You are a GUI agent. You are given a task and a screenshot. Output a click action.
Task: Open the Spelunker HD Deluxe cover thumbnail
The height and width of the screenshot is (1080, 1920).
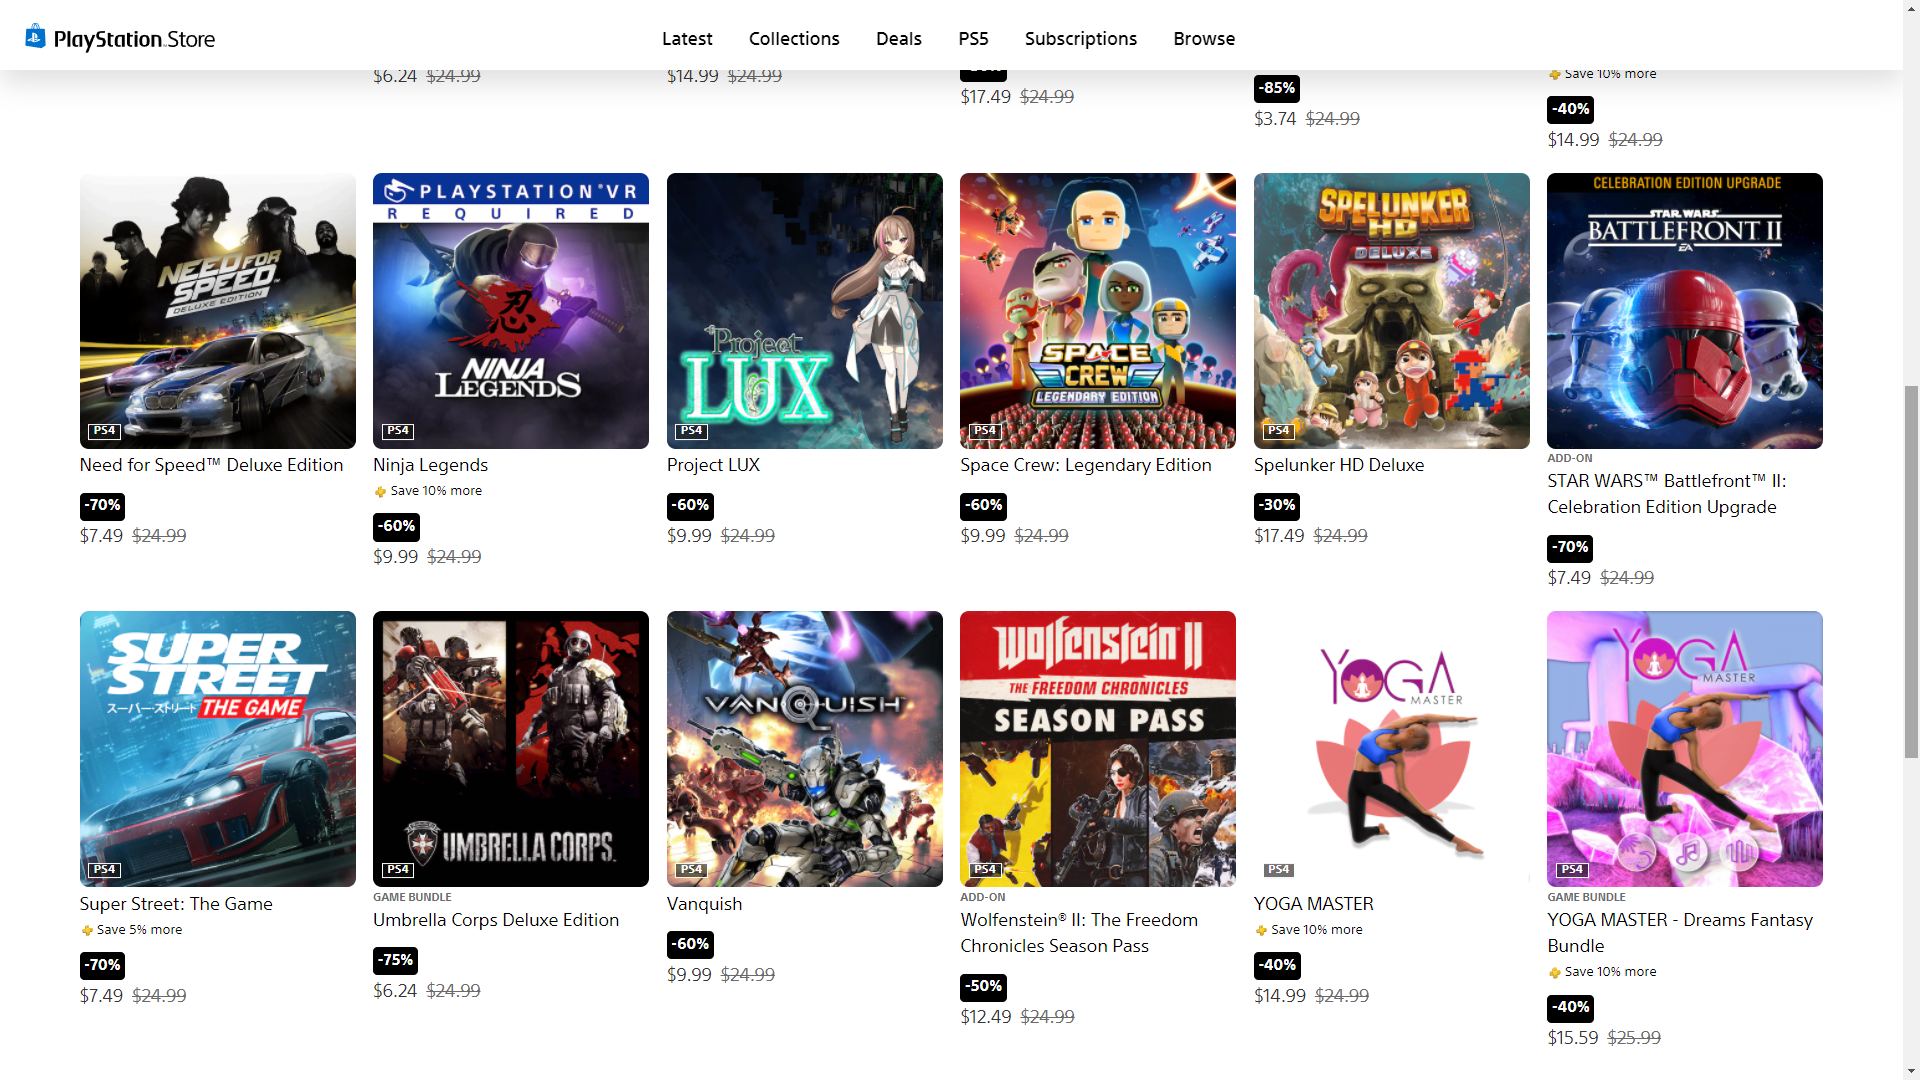click(x=1391, y=311)
